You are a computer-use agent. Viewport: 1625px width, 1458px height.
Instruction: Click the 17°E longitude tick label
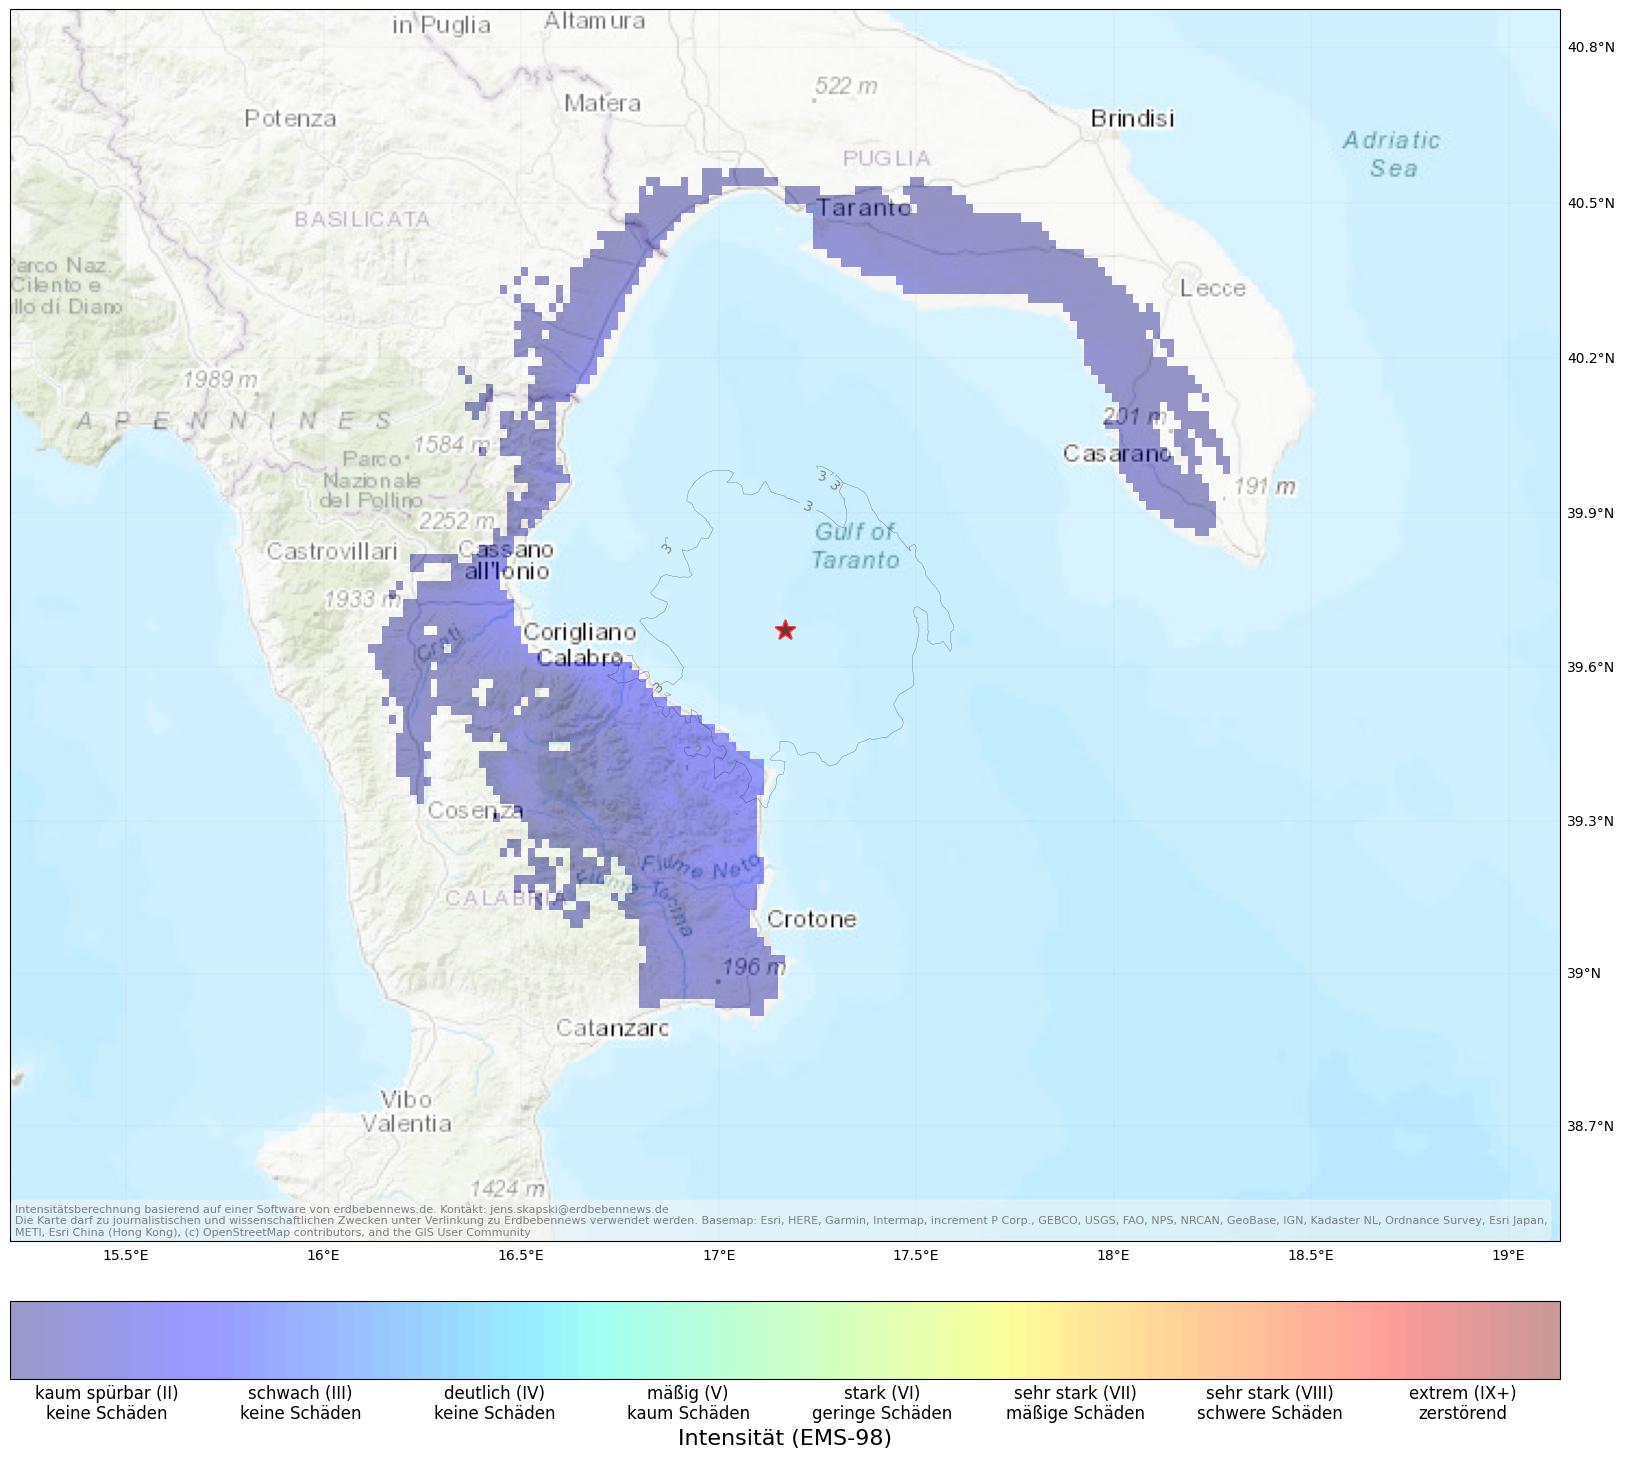(x=718, y=1256)
